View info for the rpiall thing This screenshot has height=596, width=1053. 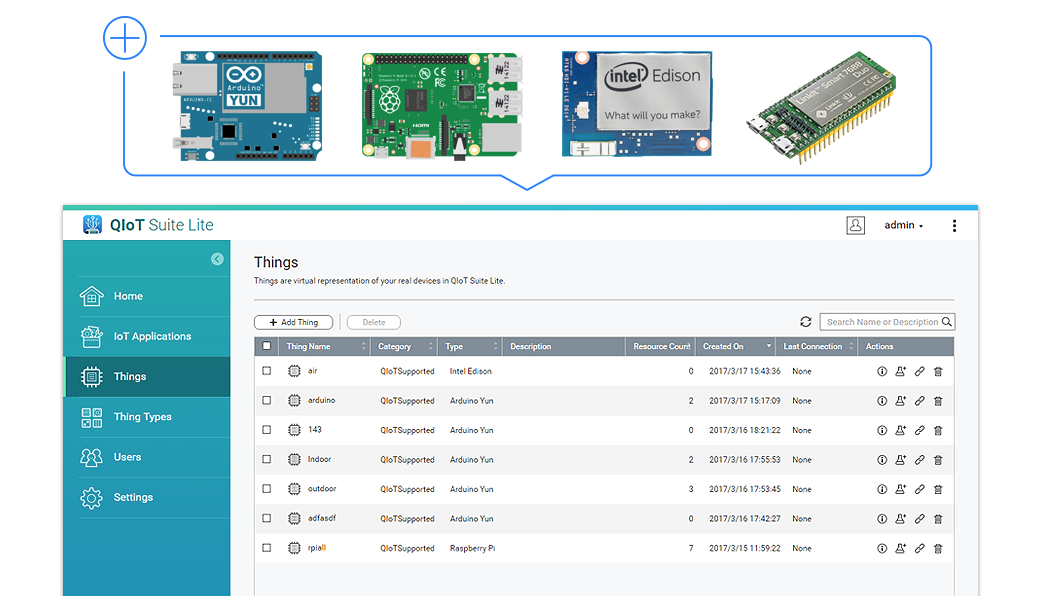882,549
